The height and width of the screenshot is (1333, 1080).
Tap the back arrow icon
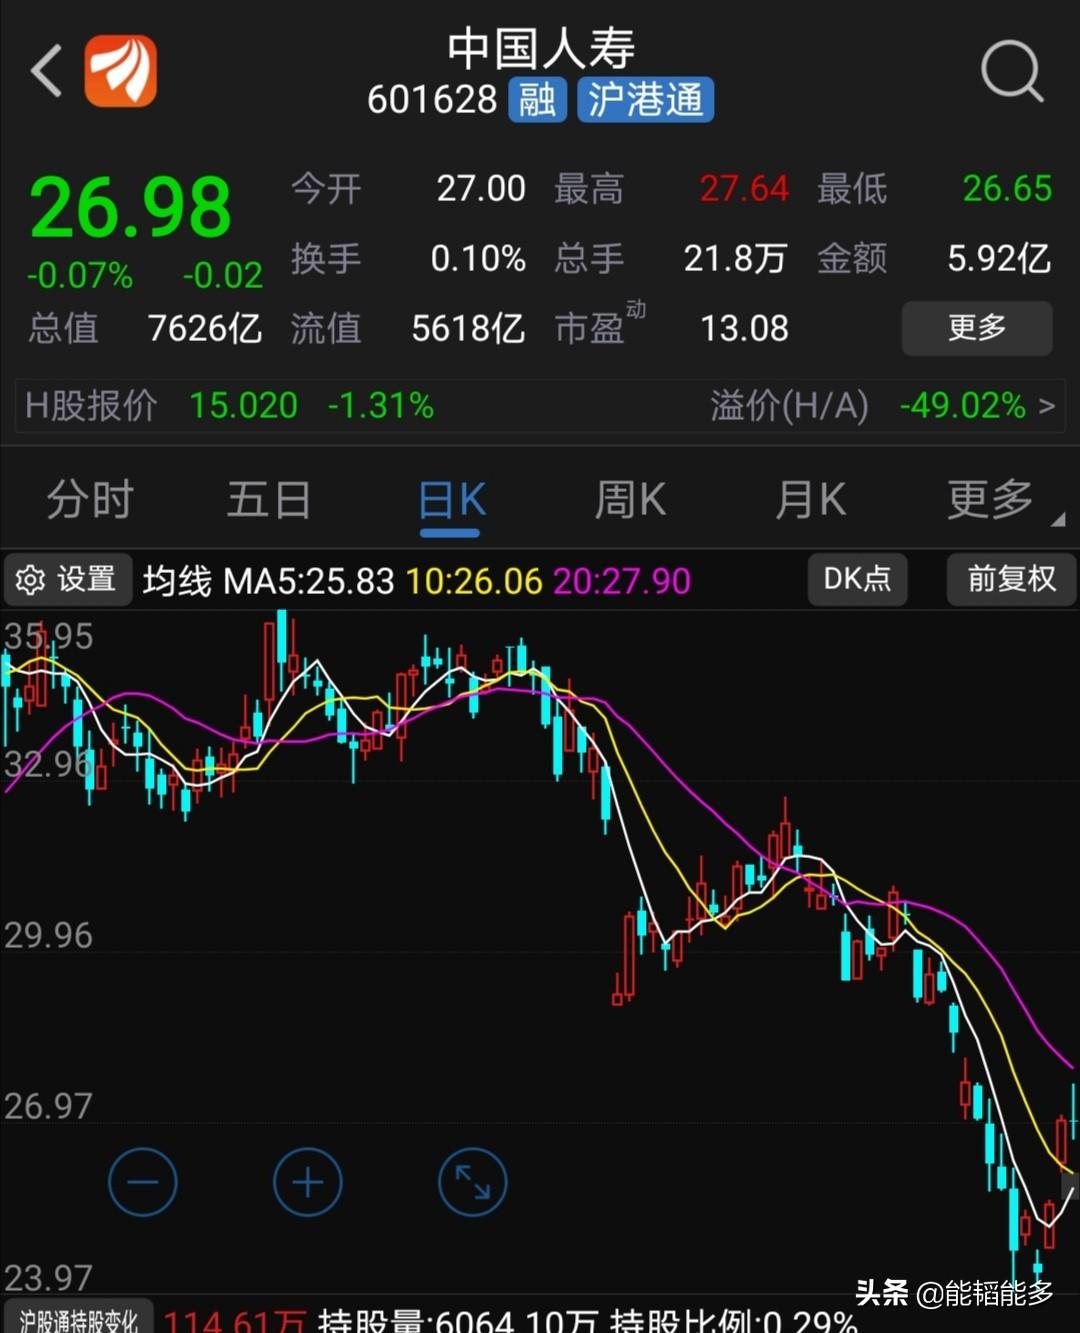click(46, 71)
